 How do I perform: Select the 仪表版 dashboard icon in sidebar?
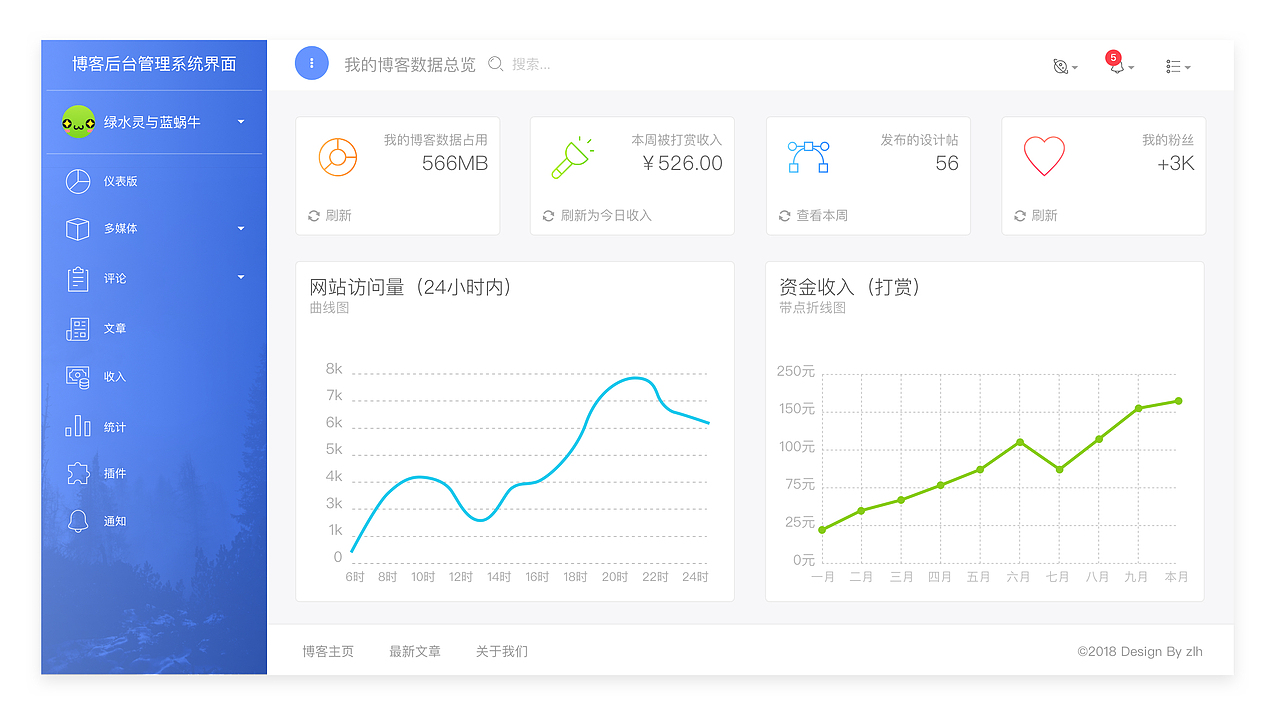coord(77,180)
